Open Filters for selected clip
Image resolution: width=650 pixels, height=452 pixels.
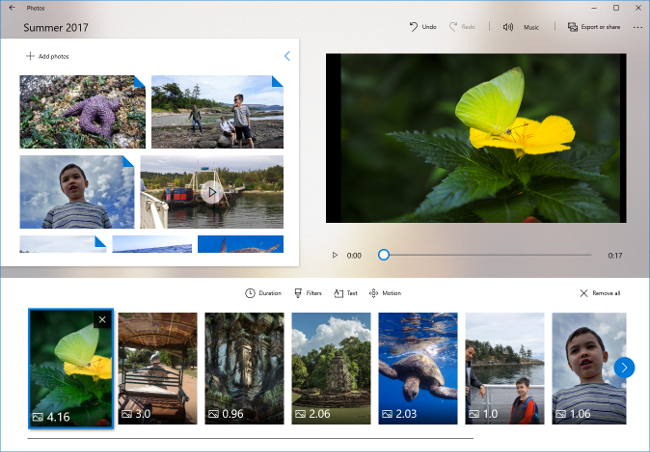tap(308, 293)
